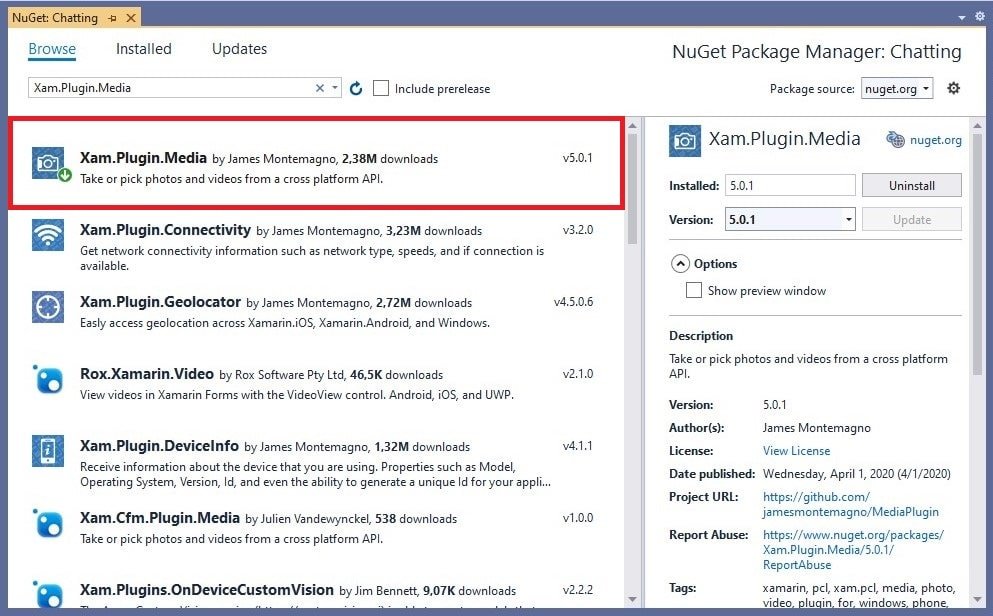This screenshot has height=616, width=993.
Task: Click the Xam.Plugin.DeviceInfo phone icon
Action: pos(48,451)
